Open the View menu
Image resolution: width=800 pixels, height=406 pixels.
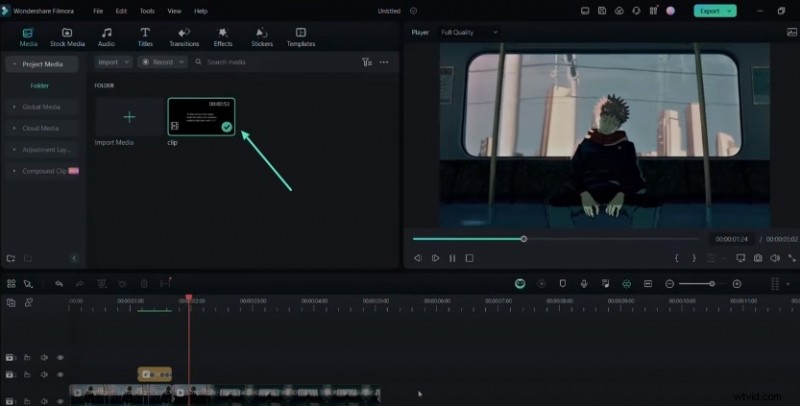174,11
